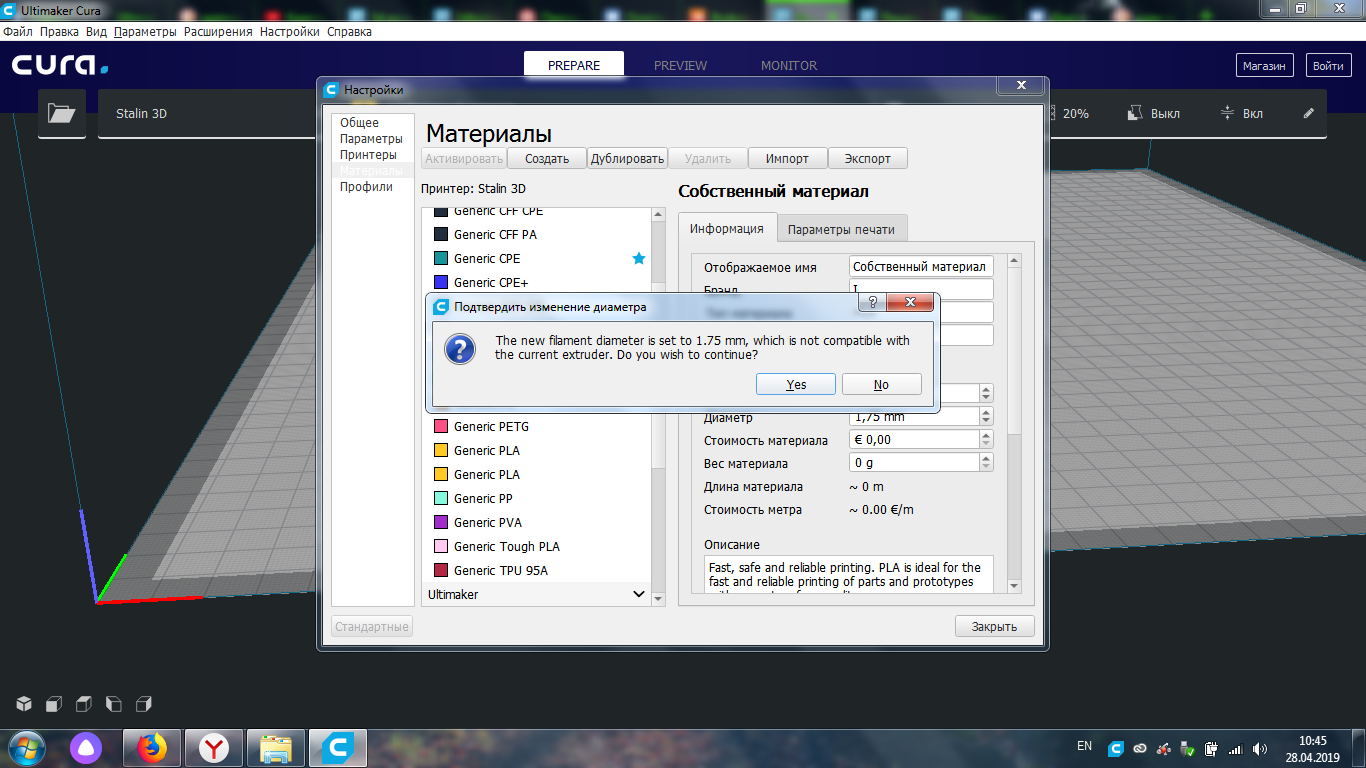Select Профили in settings sidebar
The image size is (1366, 768).
(x=366, y=187)
